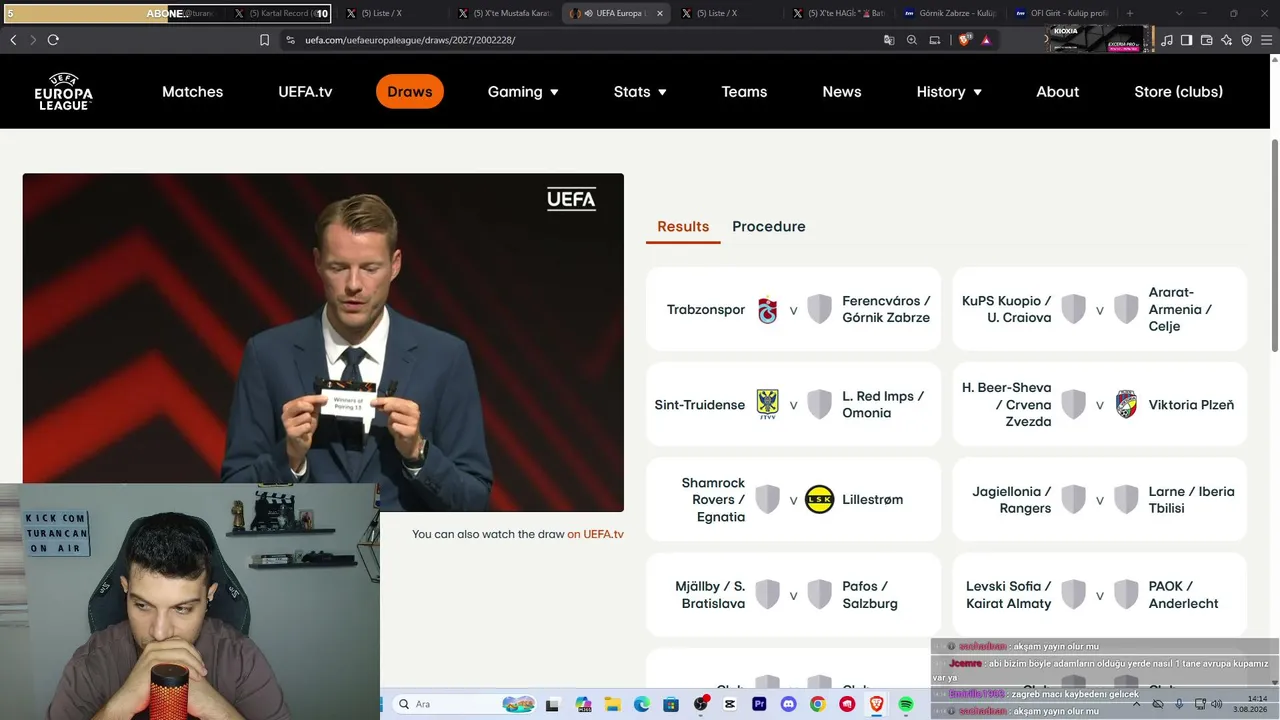This screenshot has height=720, width=1280.
Task: Expand the History dropdown menu
Action: click(x=949, y=92)
